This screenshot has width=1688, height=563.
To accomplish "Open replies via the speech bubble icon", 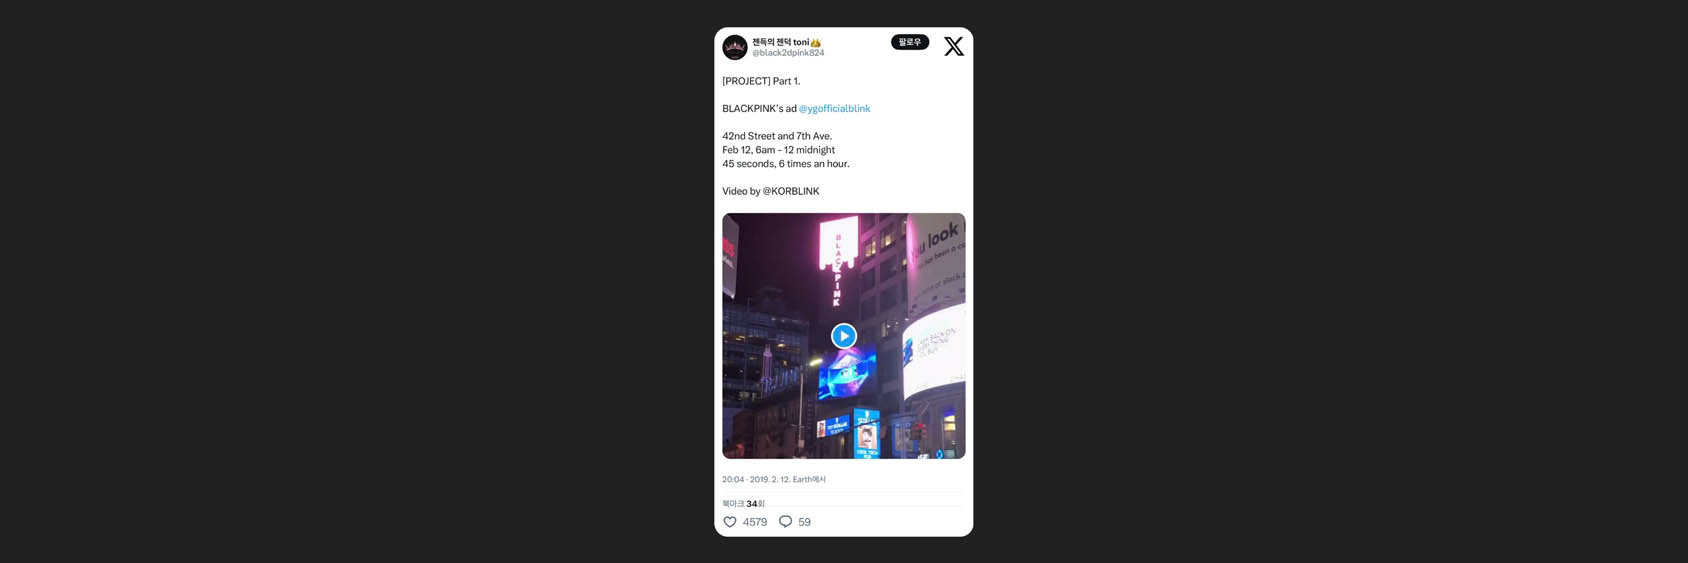I will [x=785, y=522].
